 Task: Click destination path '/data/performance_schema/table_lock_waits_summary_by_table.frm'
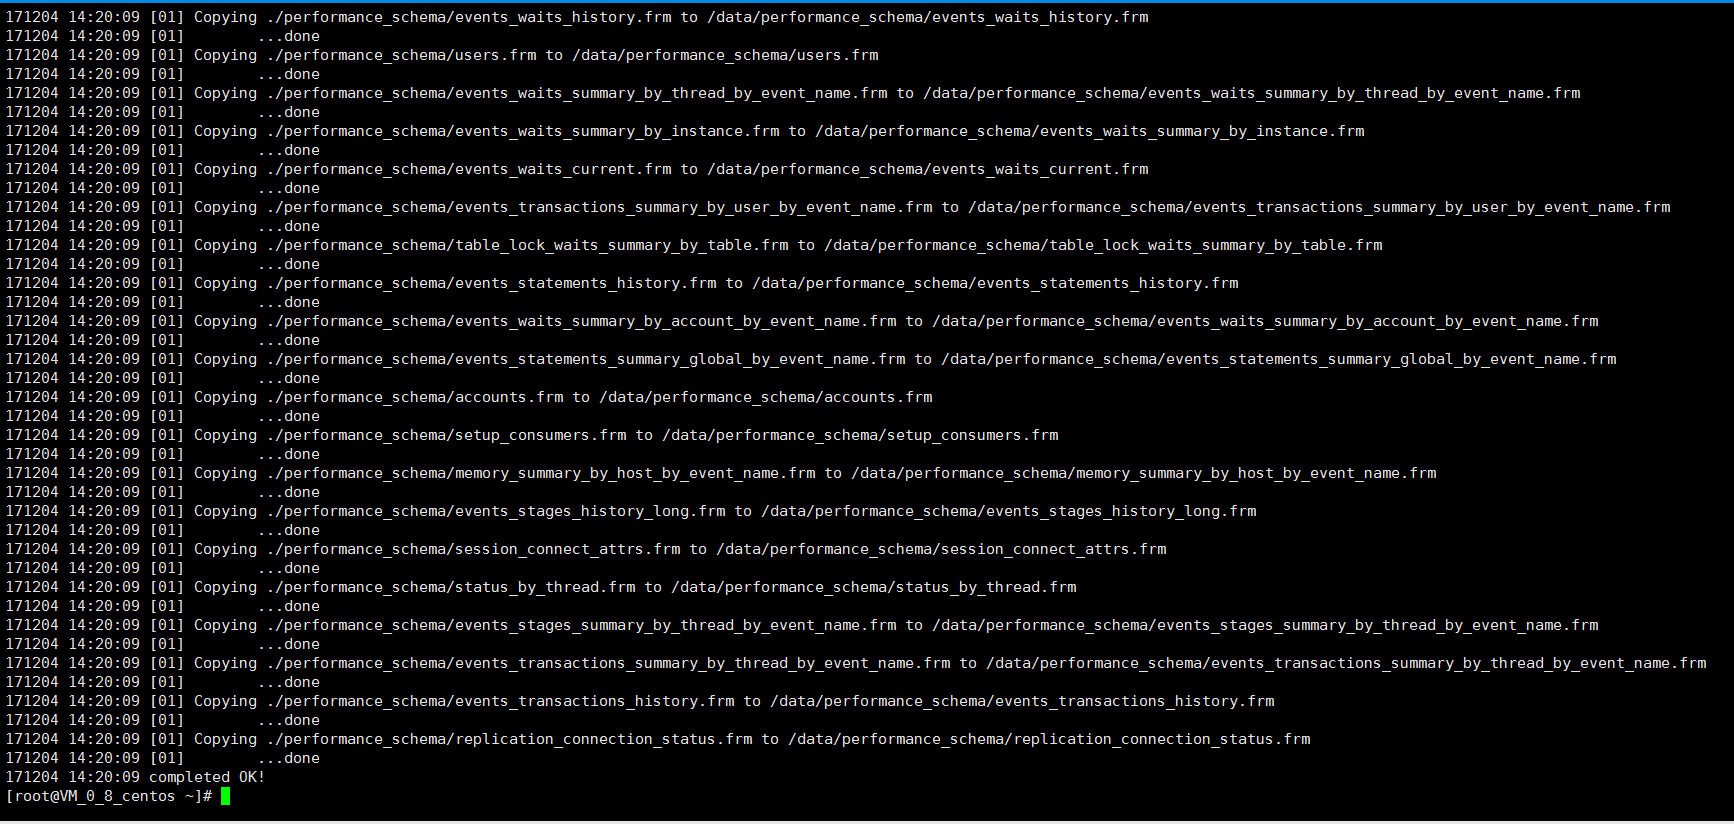click(1103, 245)
